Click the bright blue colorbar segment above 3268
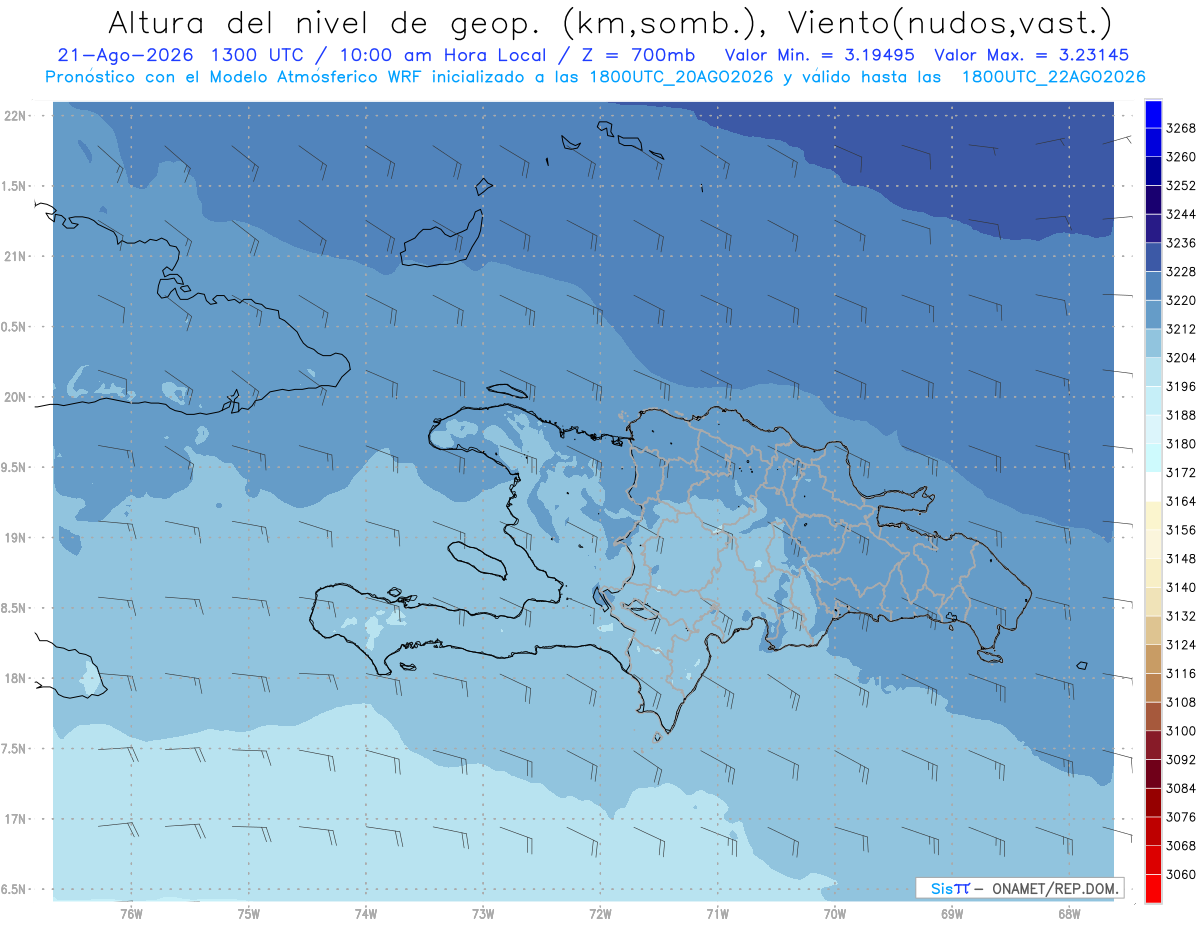The width and height of the screenshot is (1200, 927). (x=1153, y=113)
